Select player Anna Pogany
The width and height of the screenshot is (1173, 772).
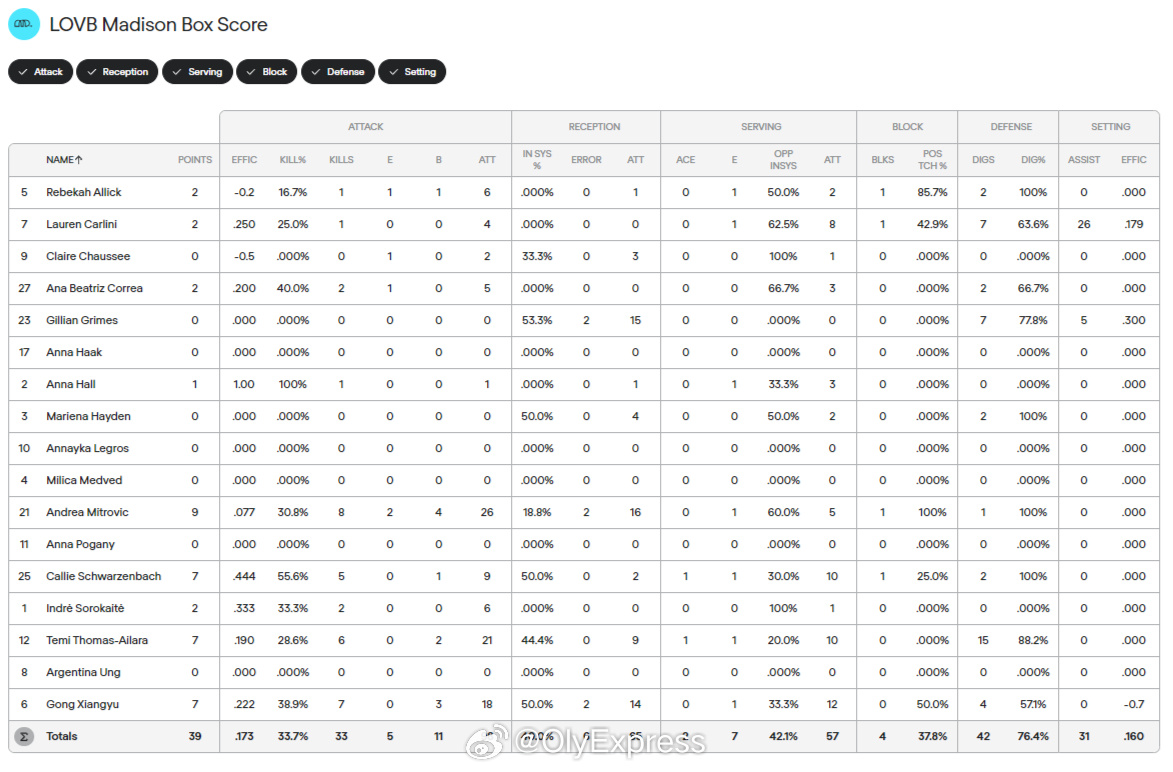point(80,545)
